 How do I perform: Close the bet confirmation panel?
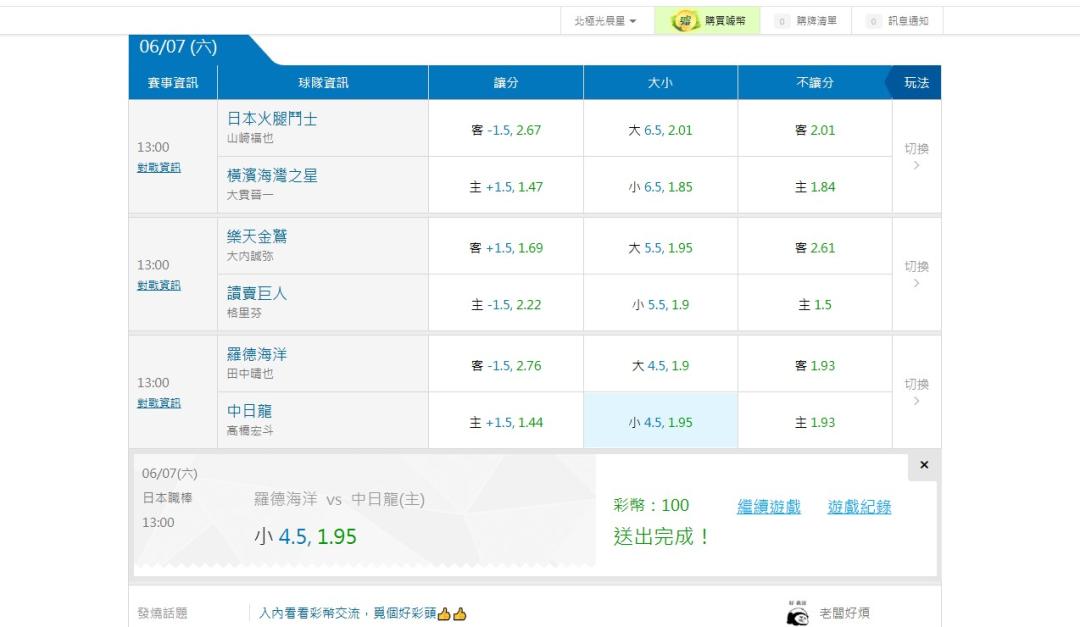(x=924, y=465)
